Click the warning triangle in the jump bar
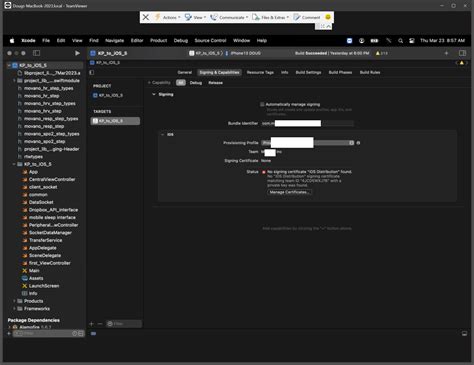 [x=462, y=63]
